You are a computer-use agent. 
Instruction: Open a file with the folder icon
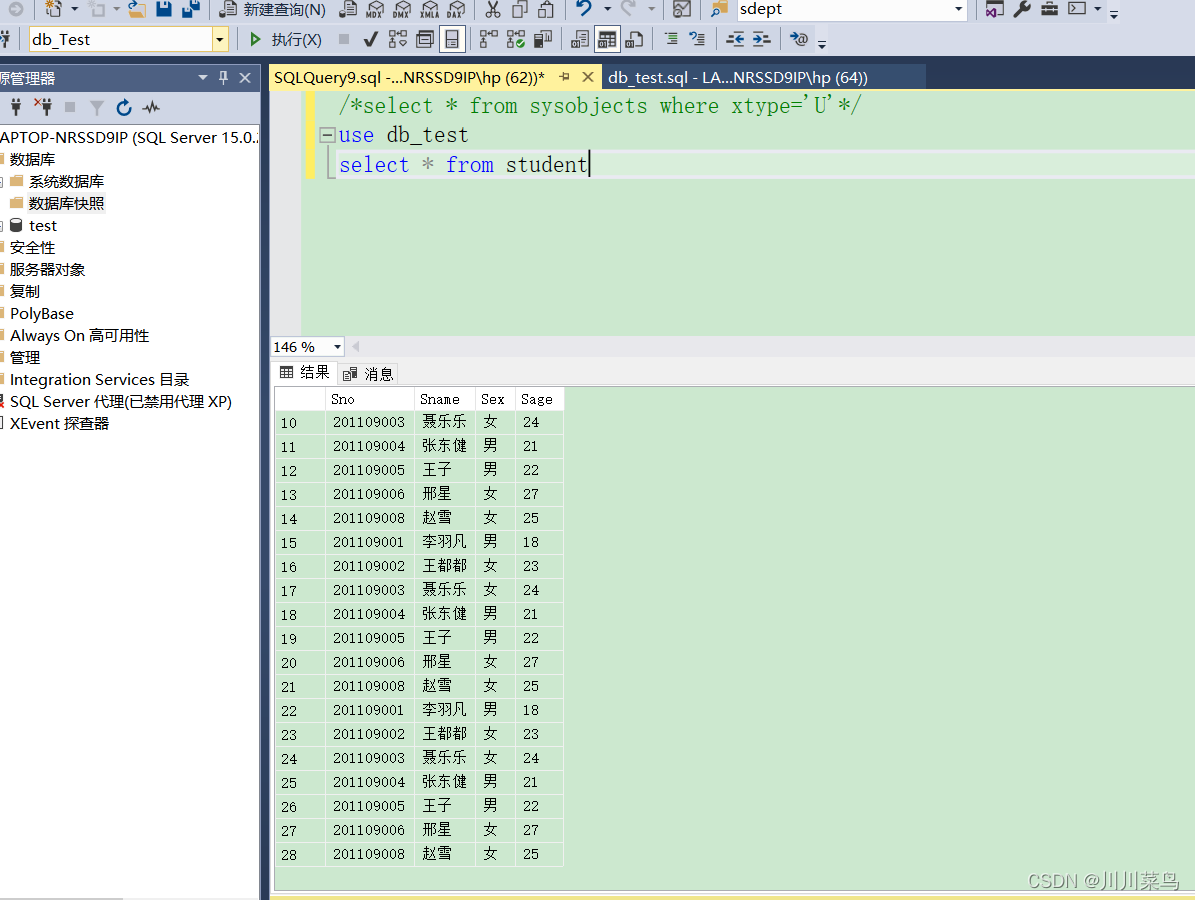(x=136, y=9)
